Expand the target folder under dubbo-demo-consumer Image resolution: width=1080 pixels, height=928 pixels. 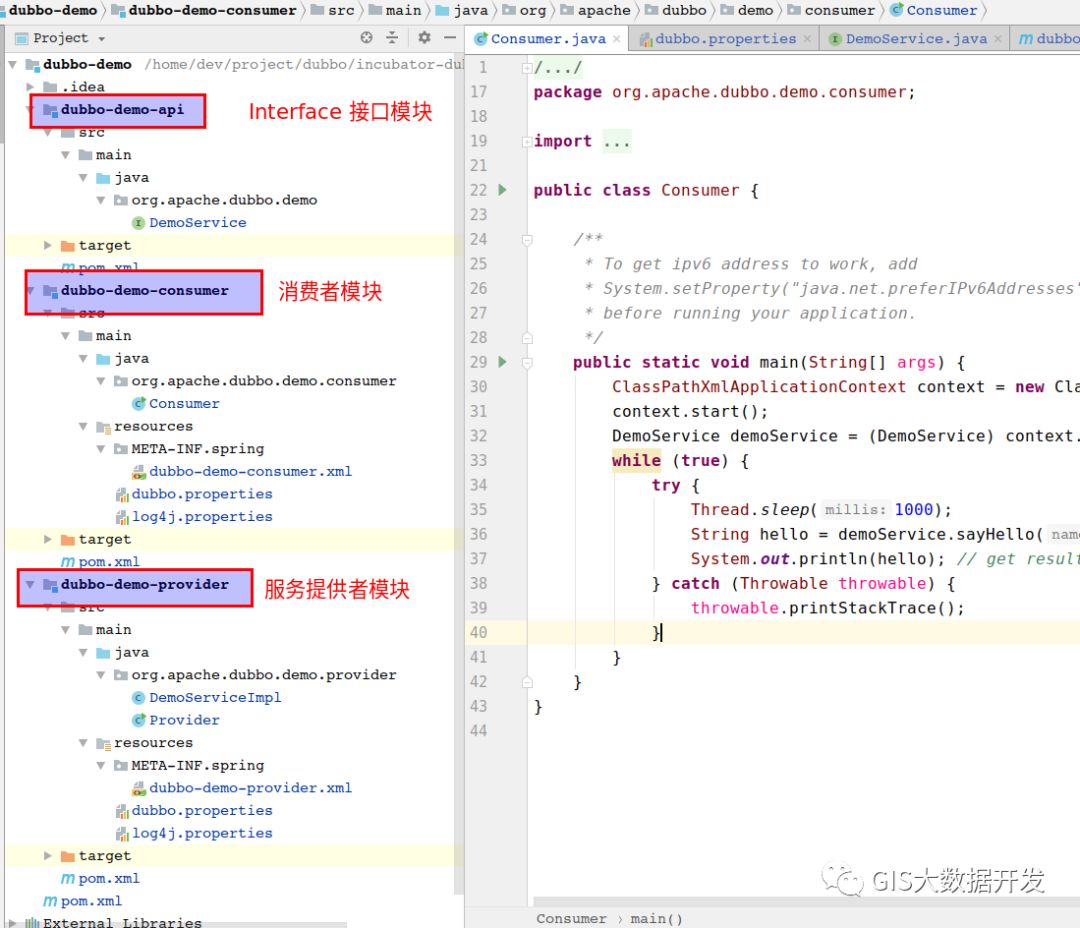(48, 539)
